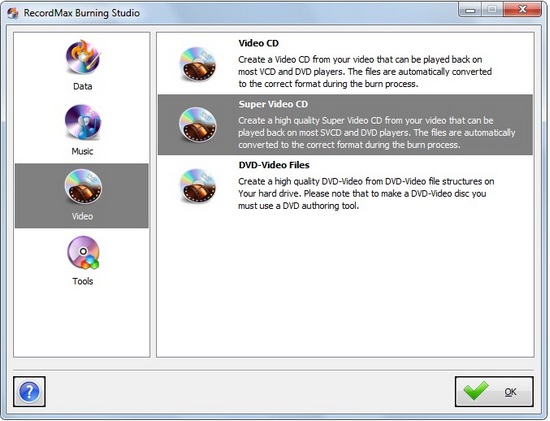Confirm selection with the OK button

(494, 392)
